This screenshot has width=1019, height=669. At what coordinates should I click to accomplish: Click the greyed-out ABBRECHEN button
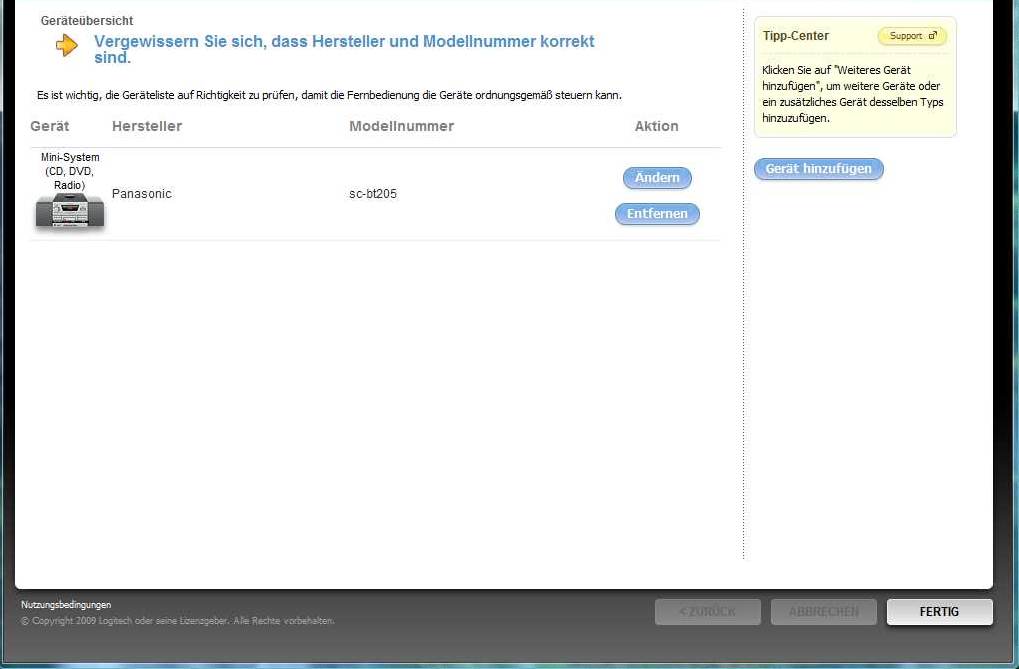pos(823,612)
